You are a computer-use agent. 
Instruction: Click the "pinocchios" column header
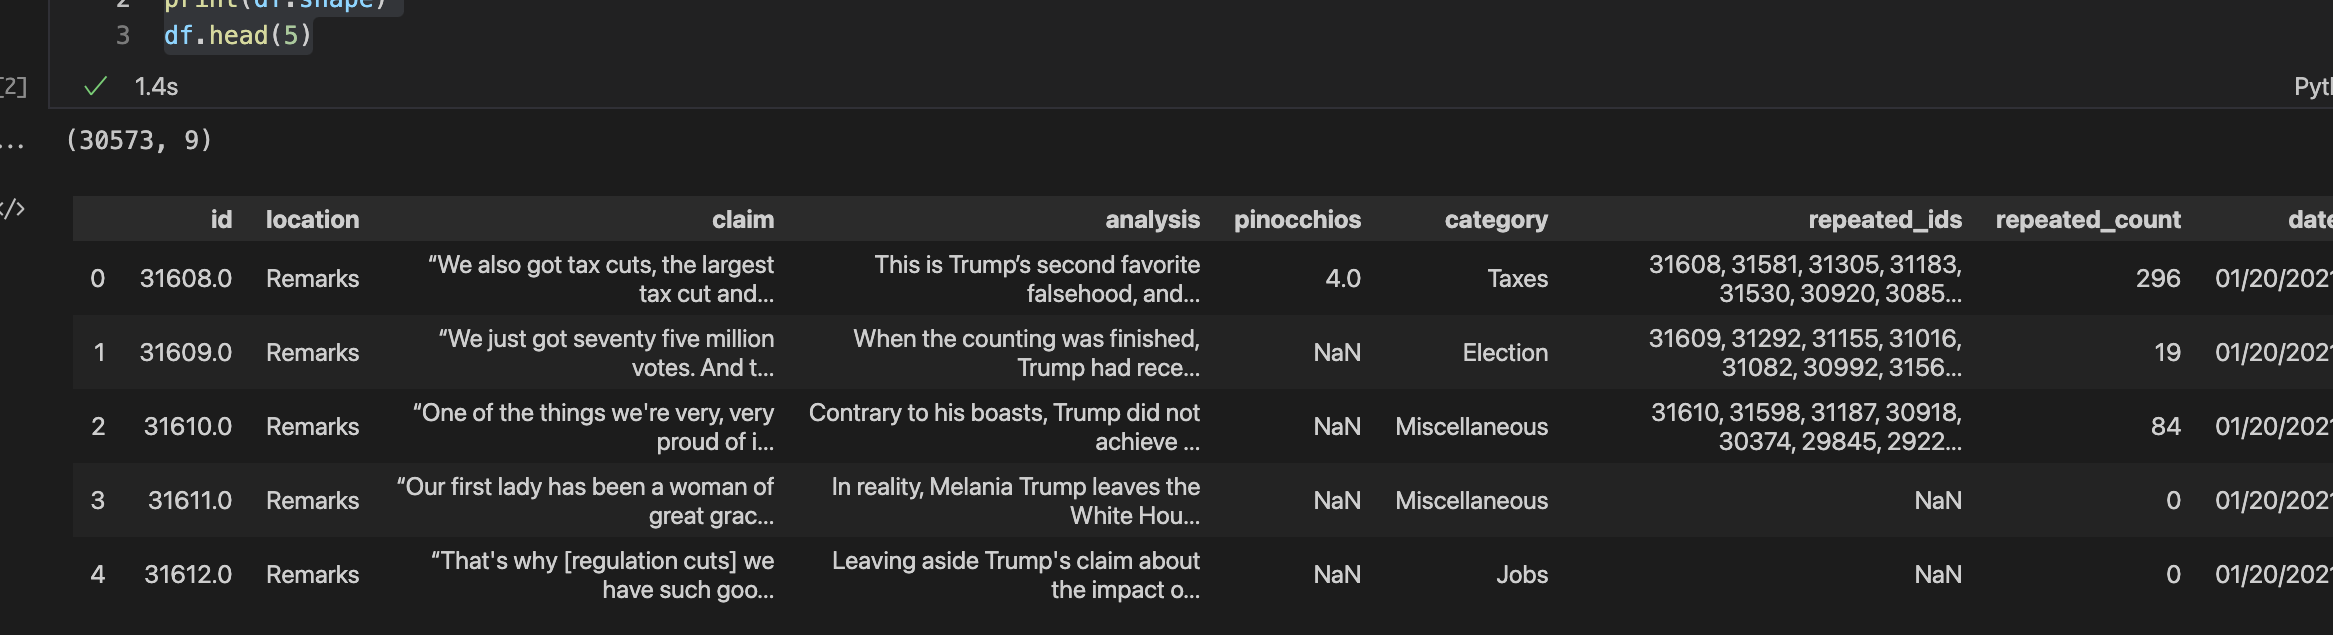1297,220
